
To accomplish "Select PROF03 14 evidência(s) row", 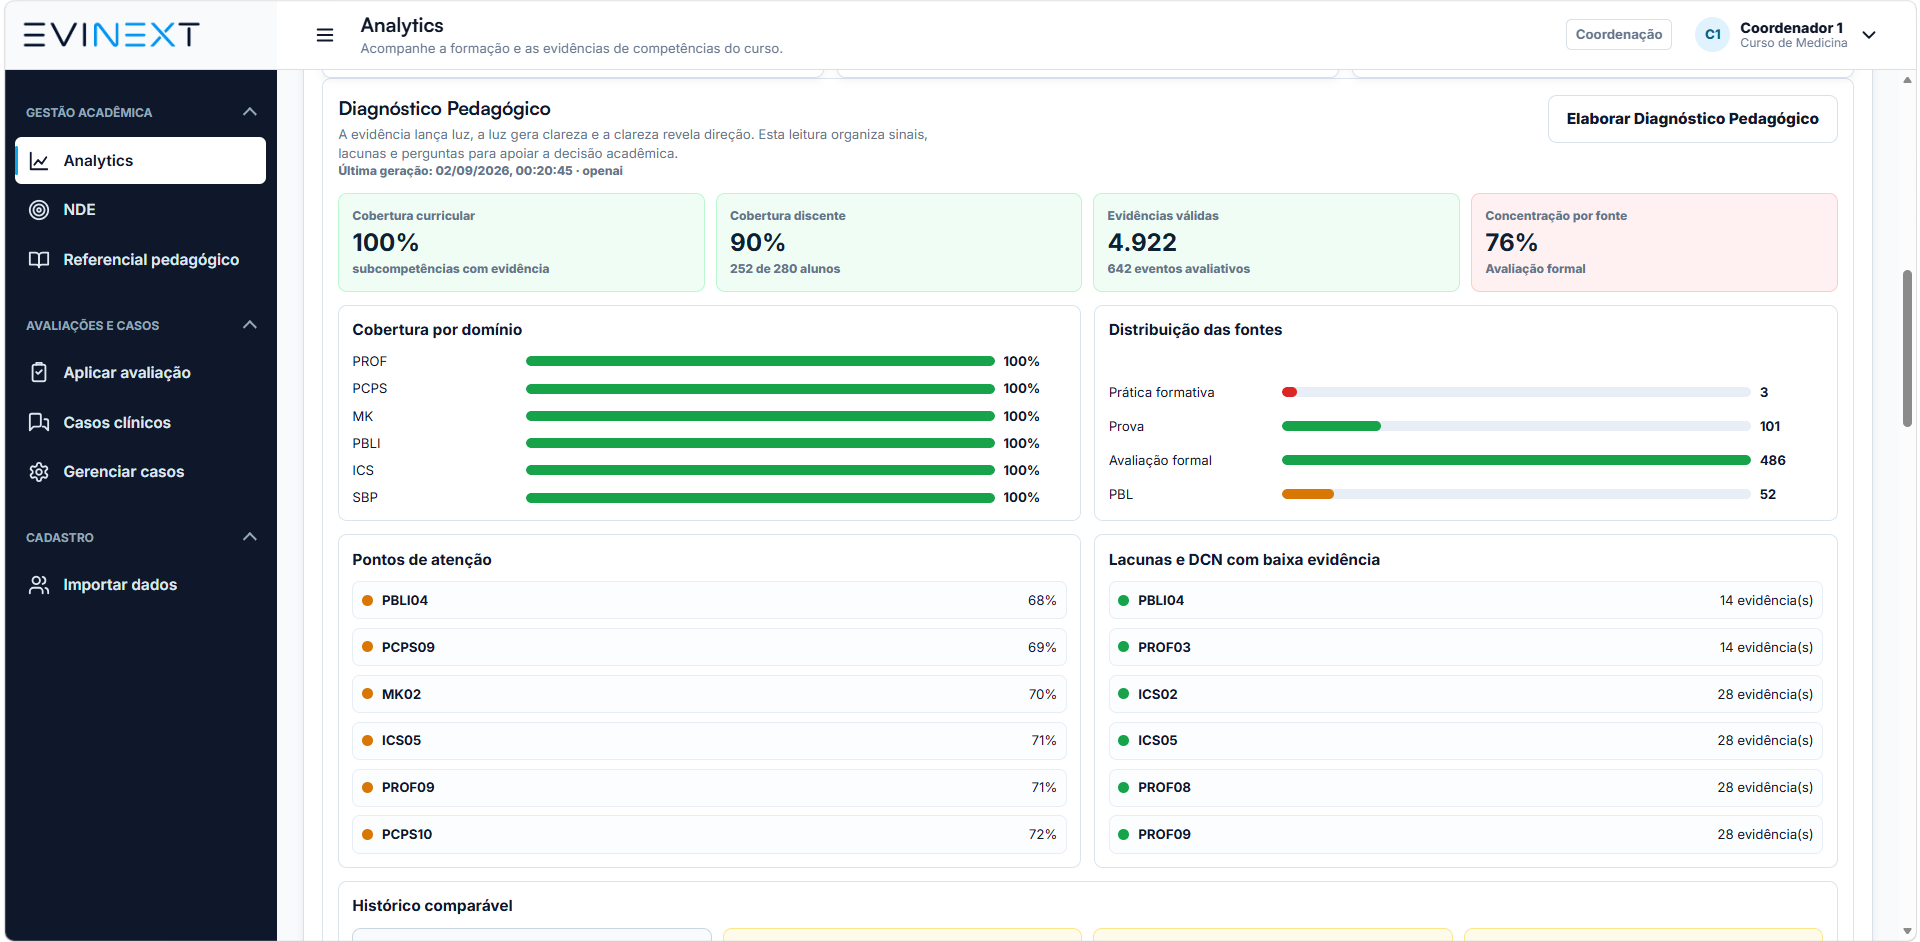I will click(1465, 648).
